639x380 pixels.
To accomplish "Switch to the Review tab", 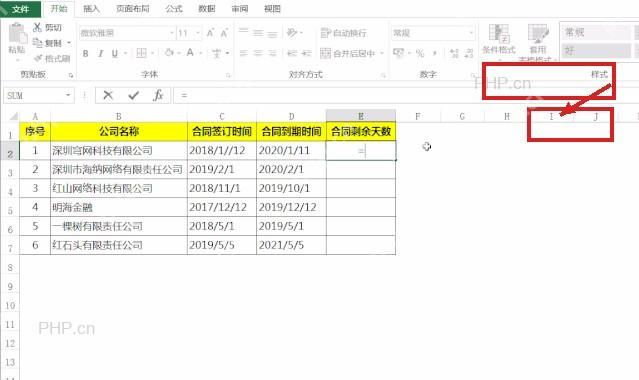I will click(240, 9).
